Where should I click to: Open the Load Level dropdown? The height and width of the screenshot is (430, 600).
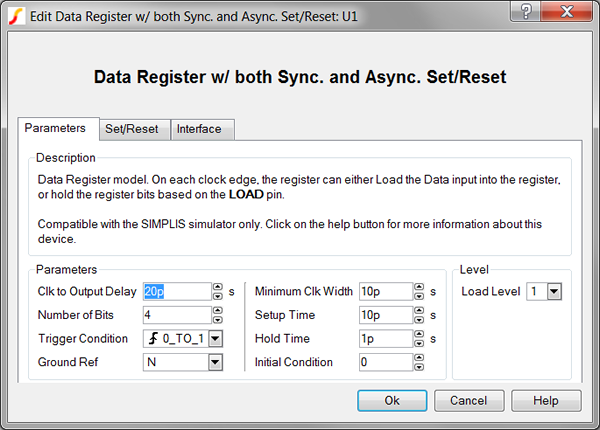554,292
